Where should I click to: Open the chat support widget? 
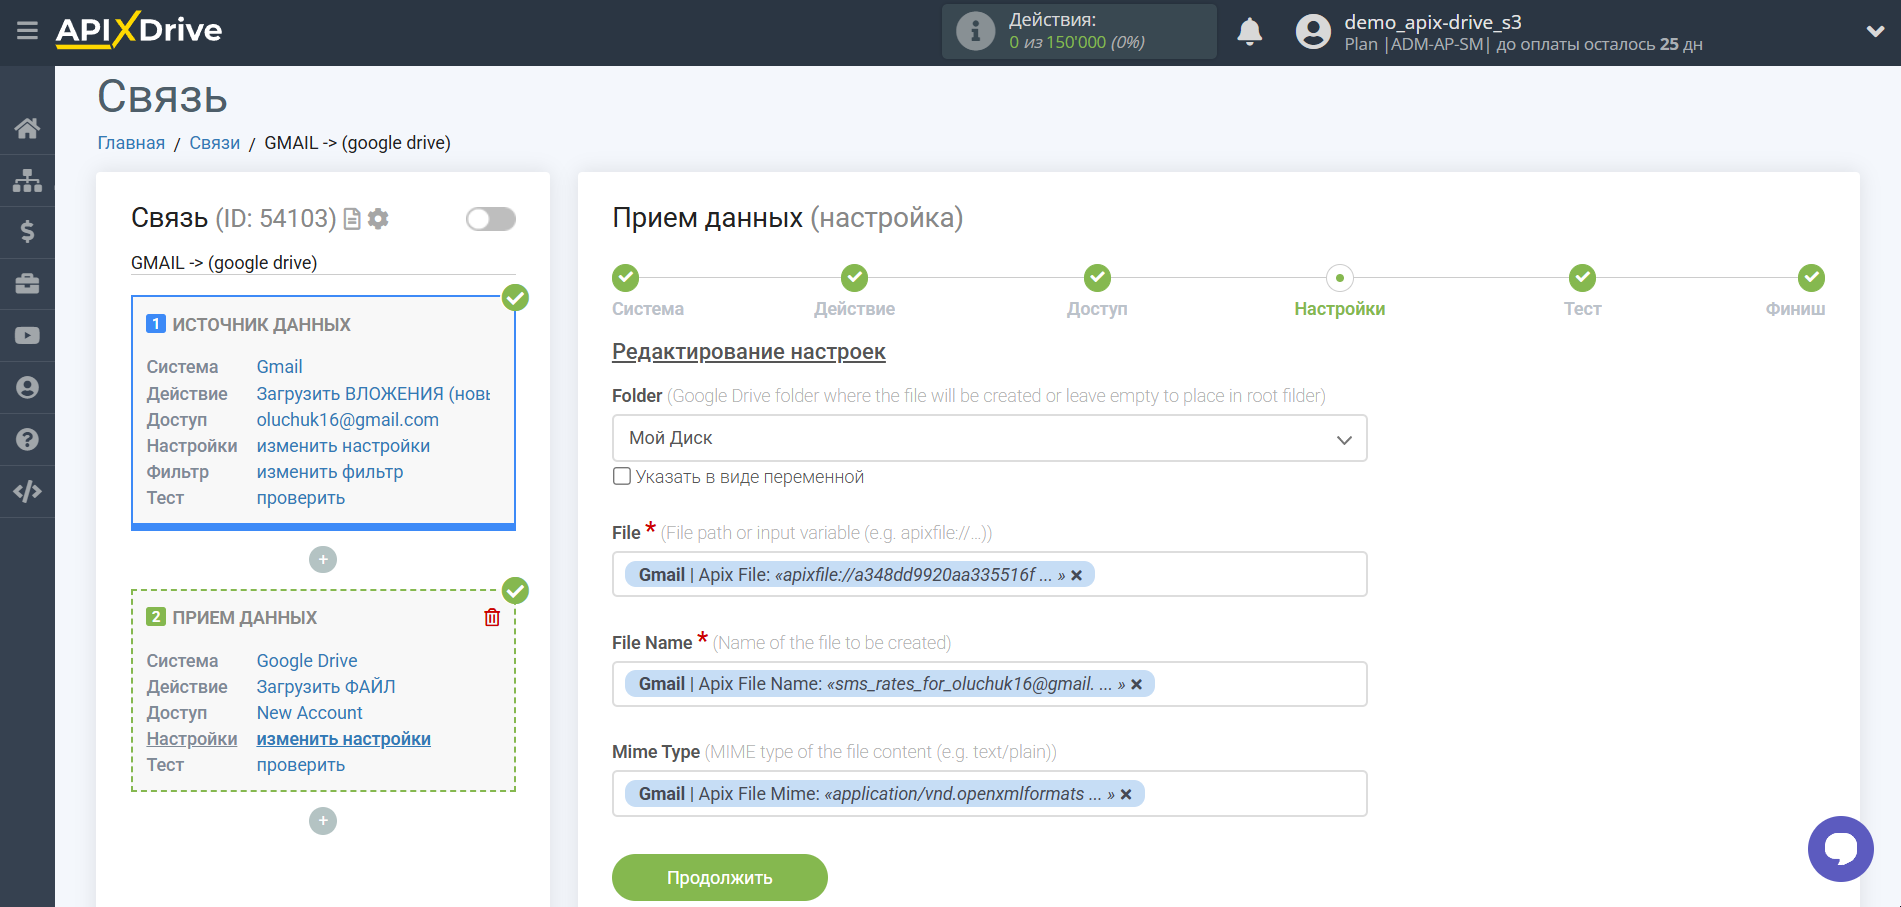pos(1840,849)
